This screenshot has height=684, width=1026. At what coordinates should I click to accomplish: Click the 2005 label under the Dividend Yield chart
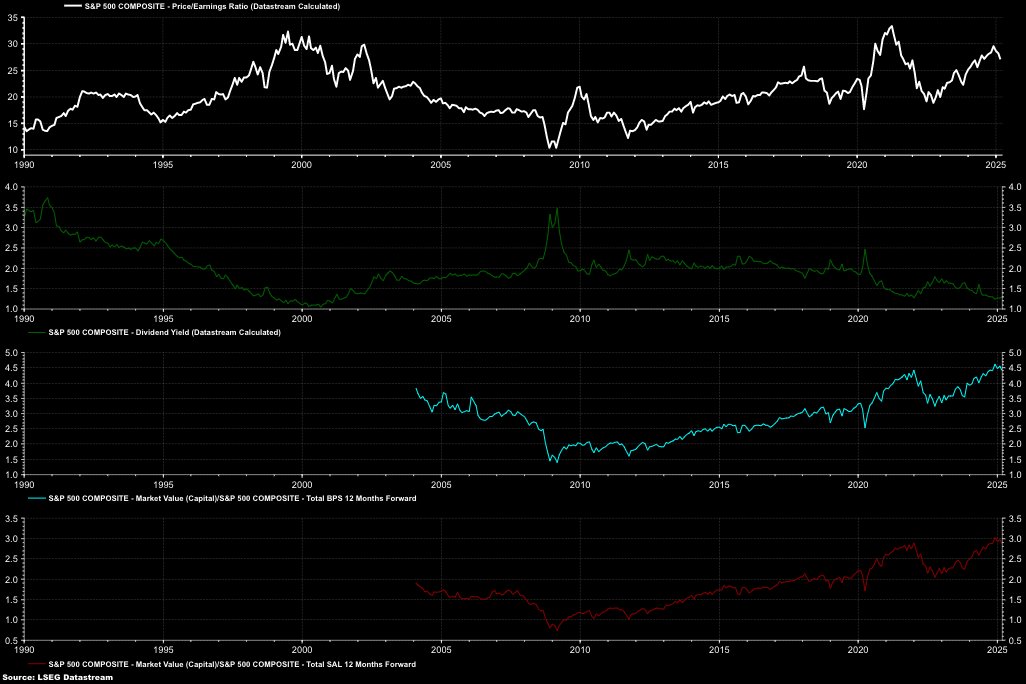pyautogui.click(x=441, y=319)
